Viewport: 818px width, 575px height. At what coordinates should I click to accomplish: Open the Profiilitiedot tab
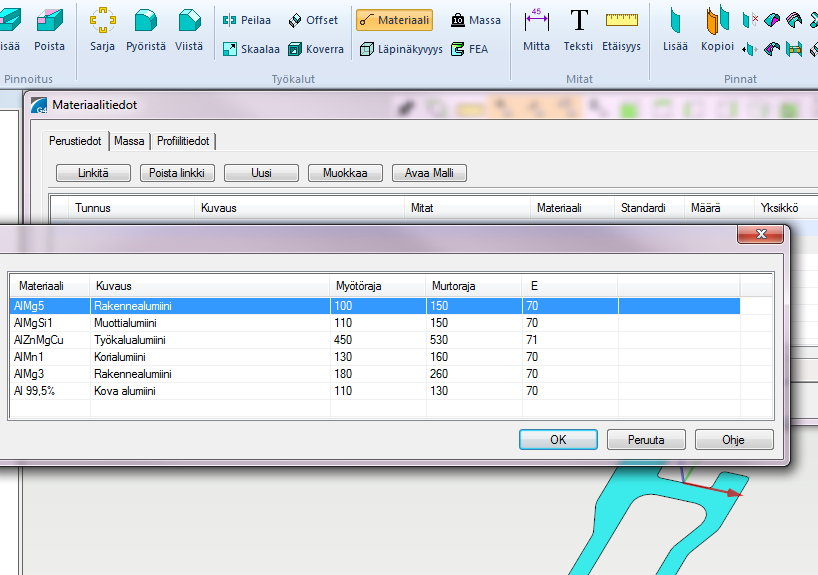coord(183,142)
